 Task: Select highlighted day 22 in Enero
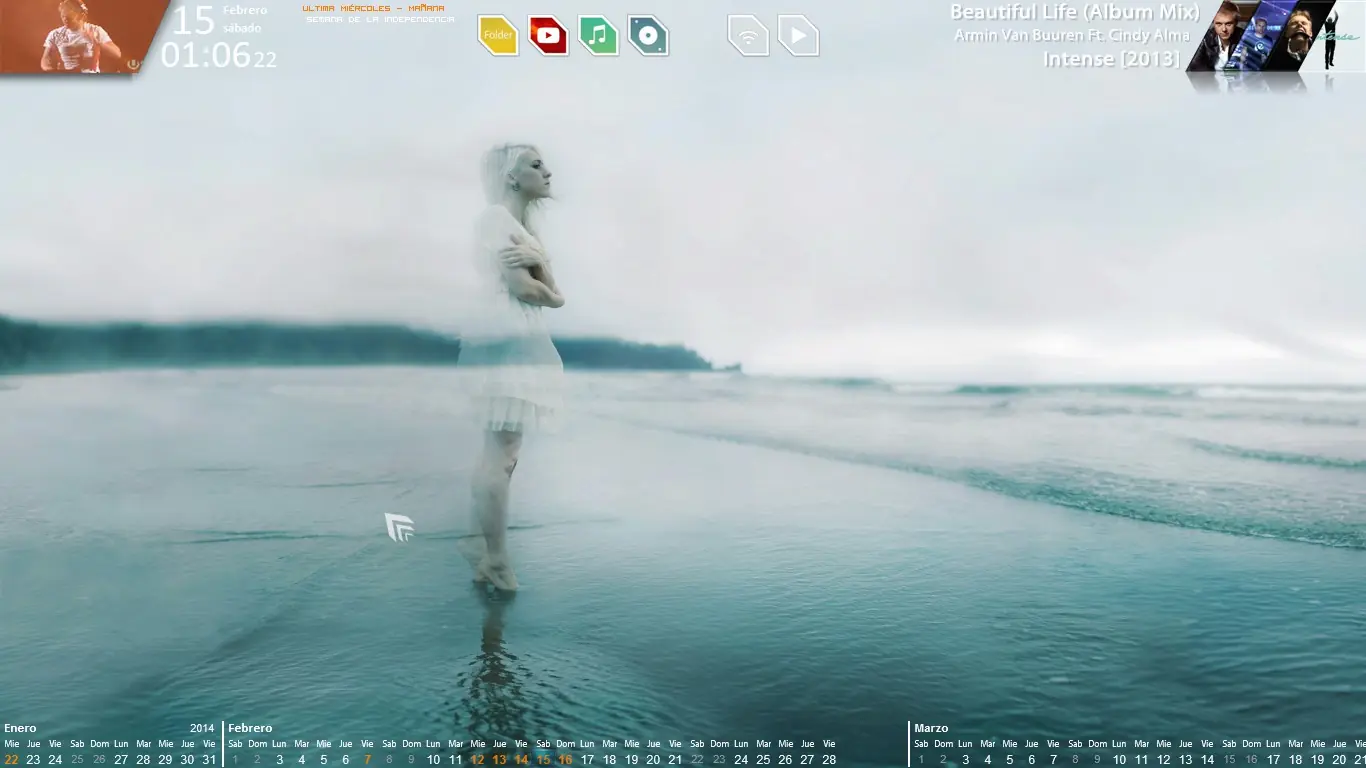tap(12, 760)
